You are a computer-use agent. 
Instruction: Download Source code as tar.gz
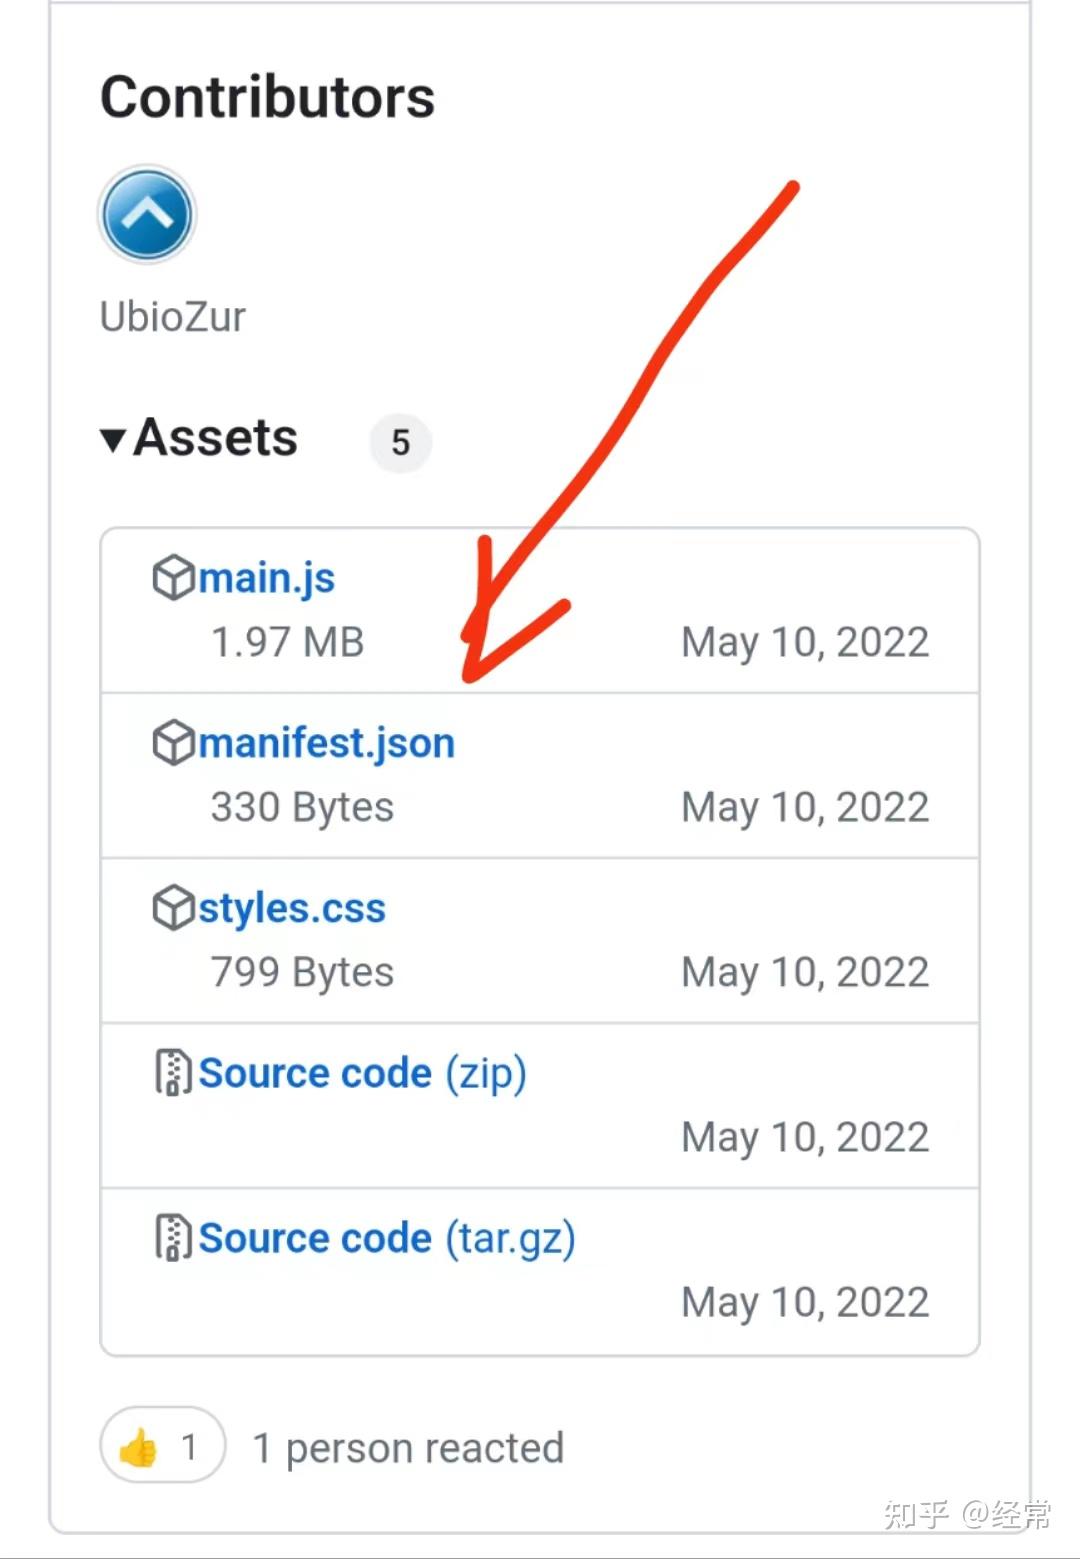click(317, 1238)
